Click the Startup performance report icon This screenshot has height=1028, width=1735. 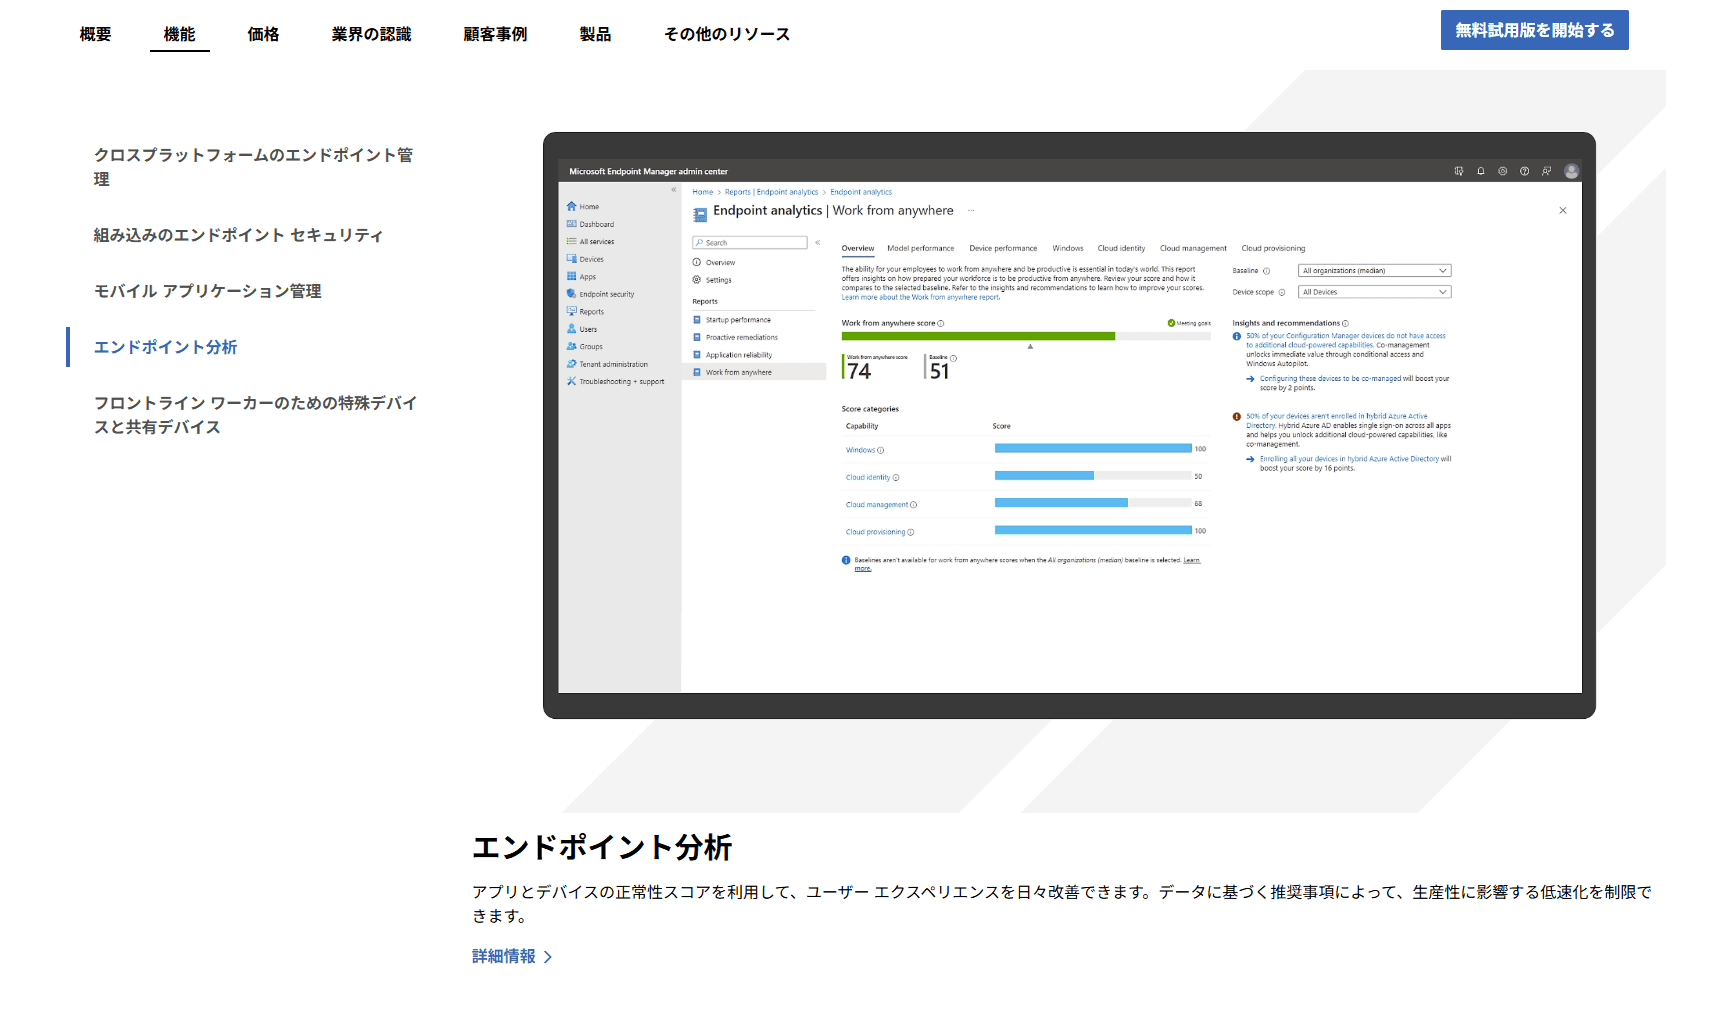[x=697, y=320]
